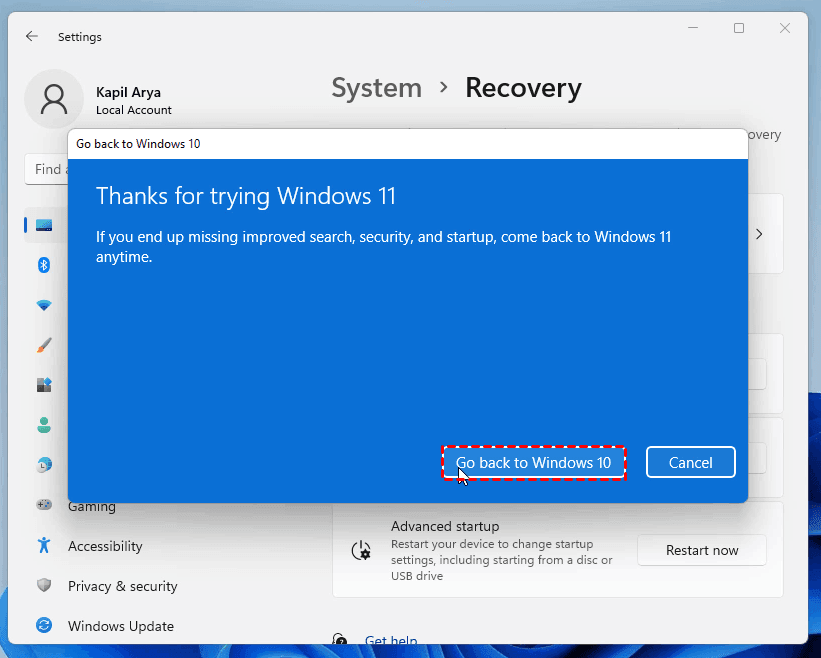Open the Apps sidebar icon
The image size is (821, 658).
click(x=44, y=385)
